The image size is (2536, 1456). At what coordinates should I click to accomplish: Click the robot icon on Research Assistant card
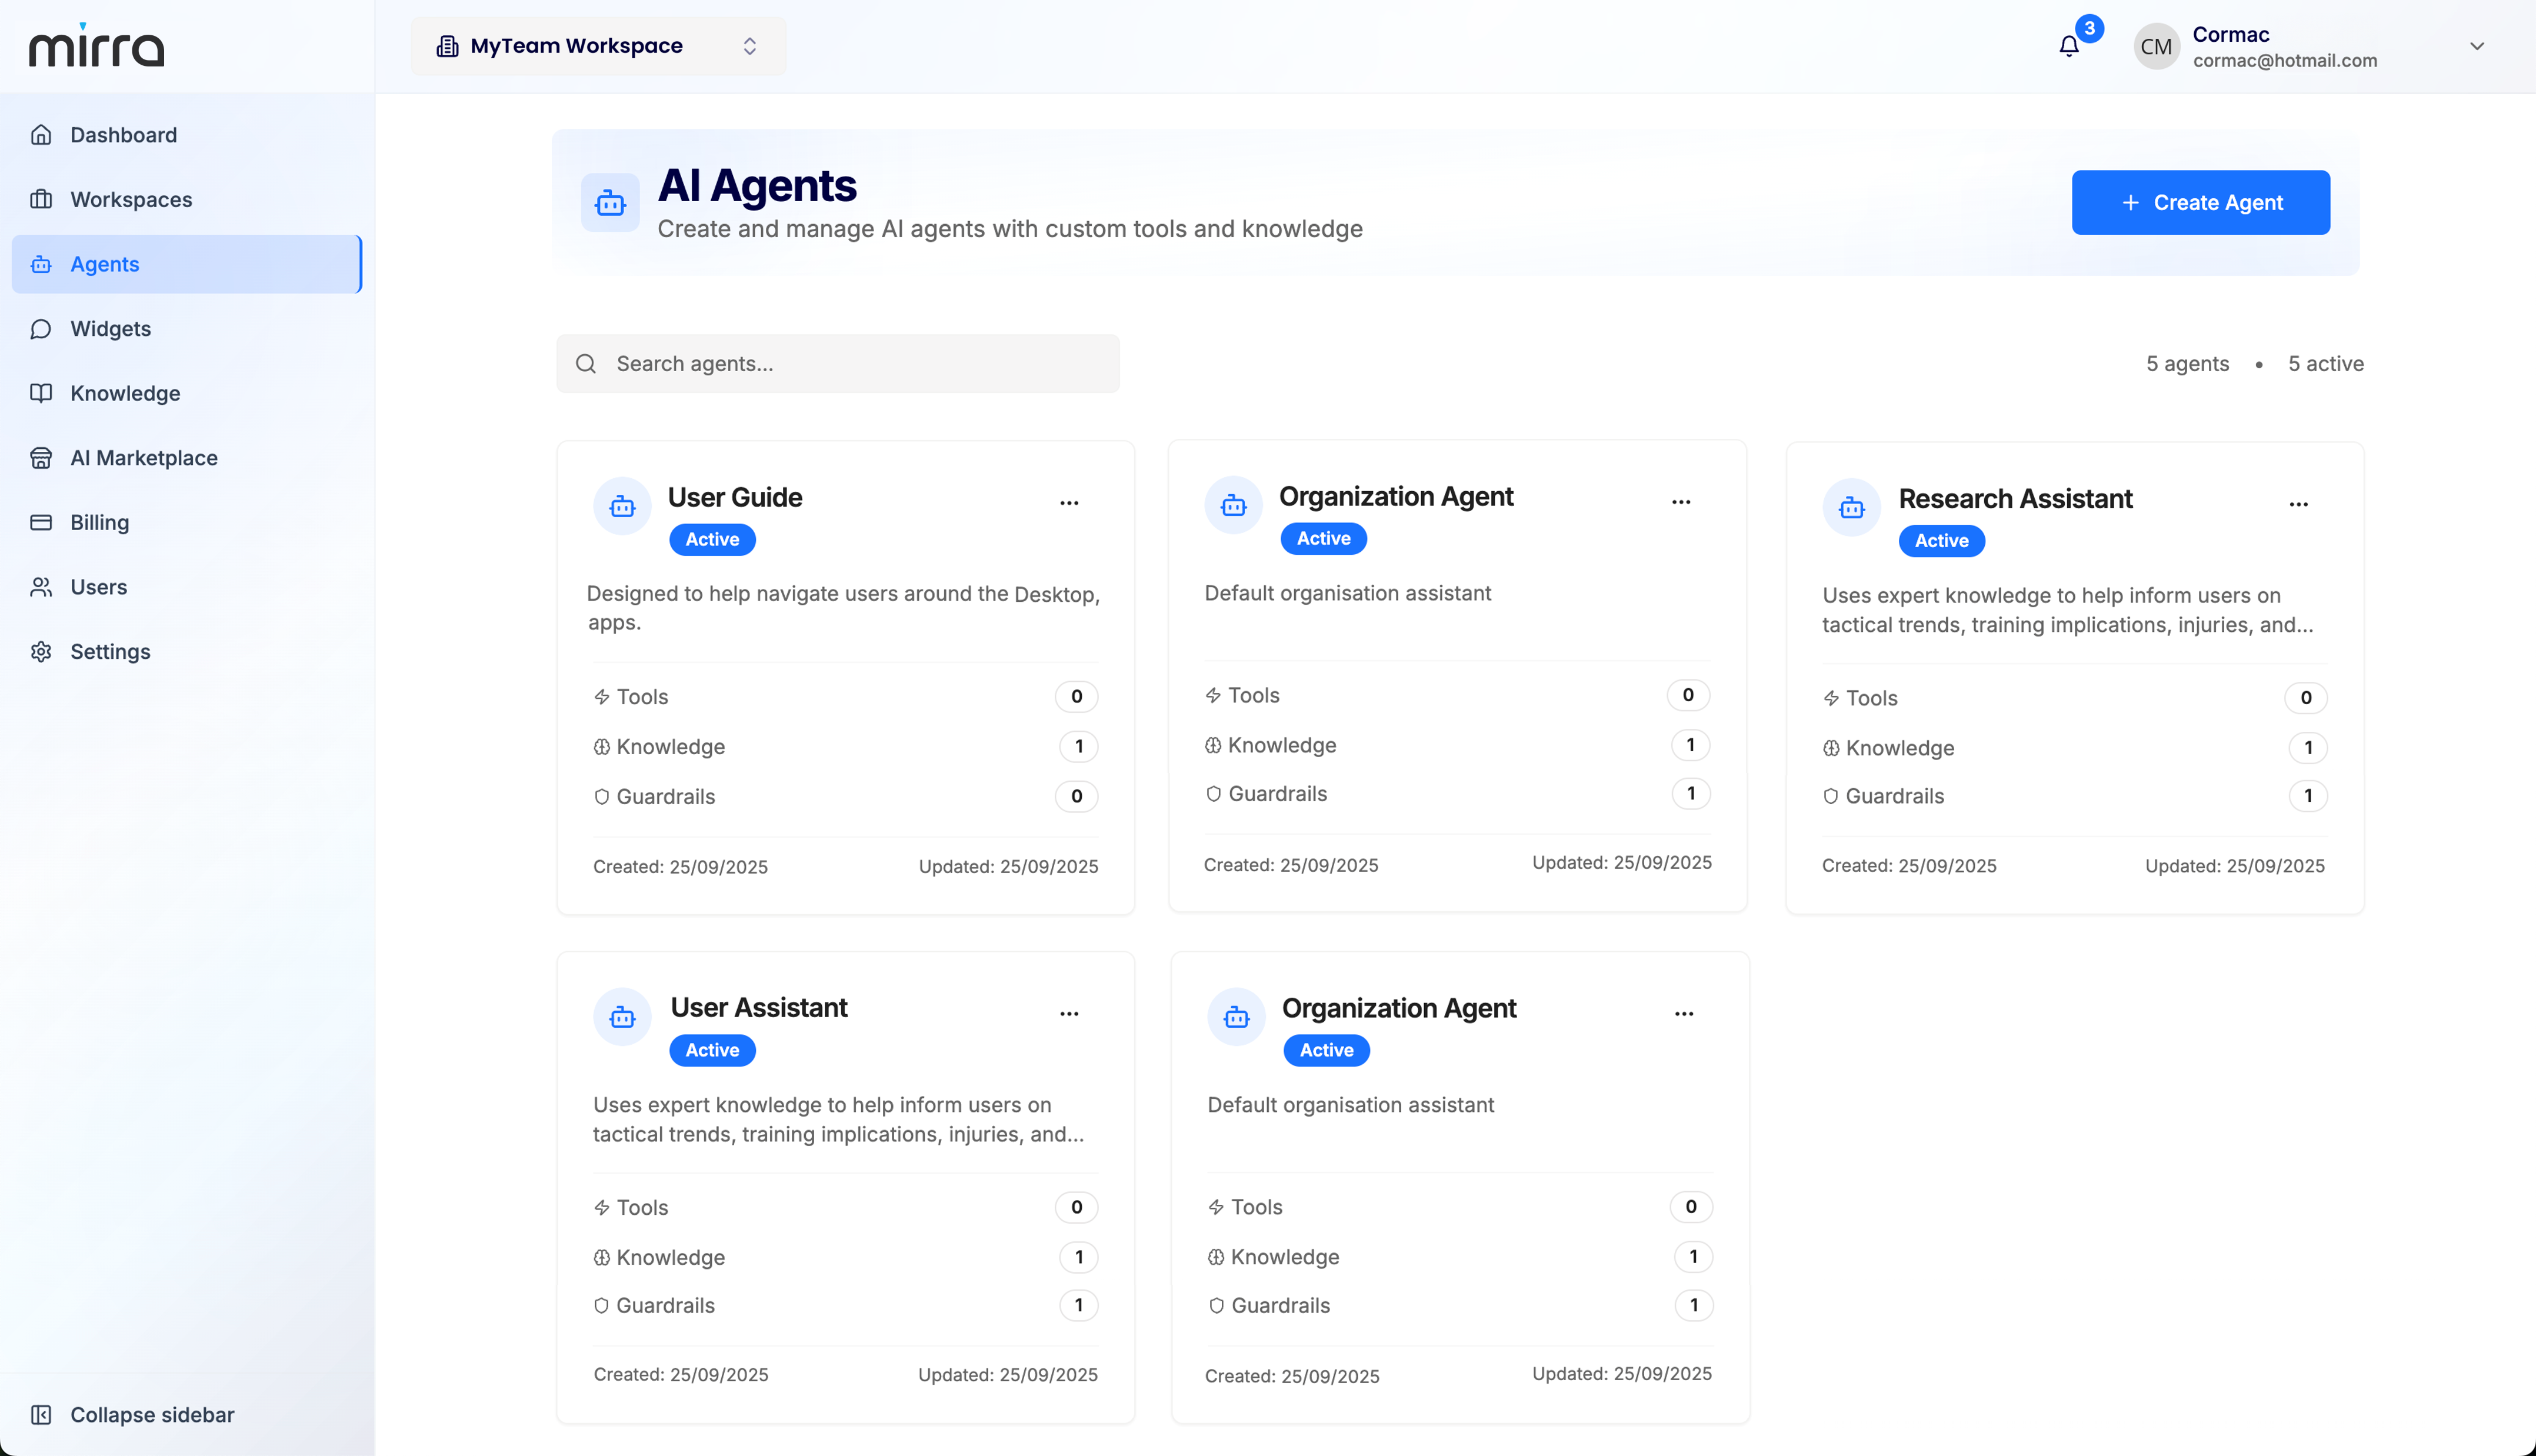tap(1851, 508)
